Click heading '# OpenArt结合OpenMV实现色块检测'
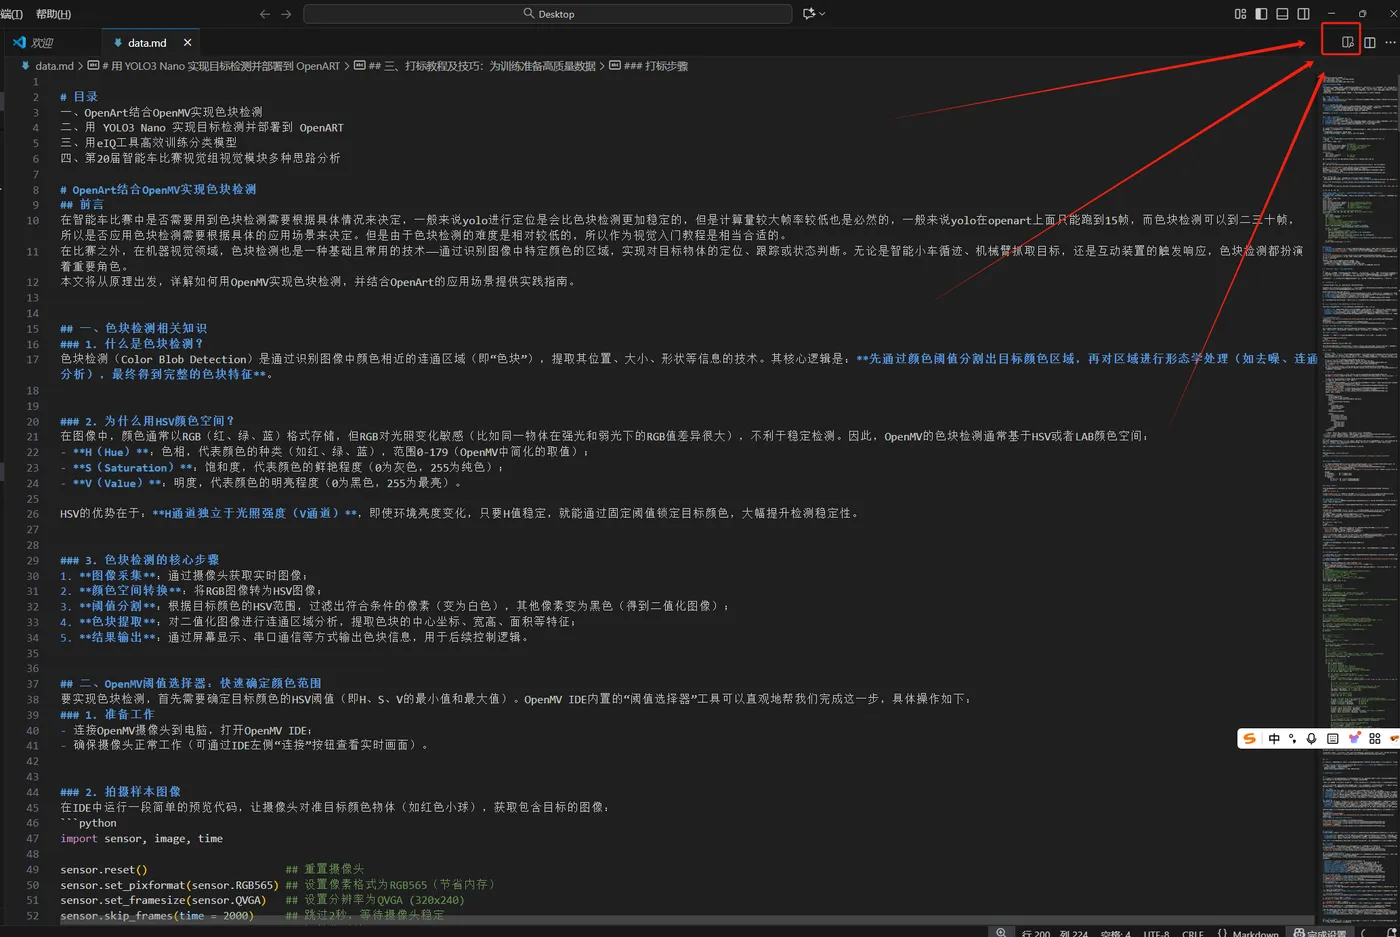1400x937 pixels. tap(158, 189)
